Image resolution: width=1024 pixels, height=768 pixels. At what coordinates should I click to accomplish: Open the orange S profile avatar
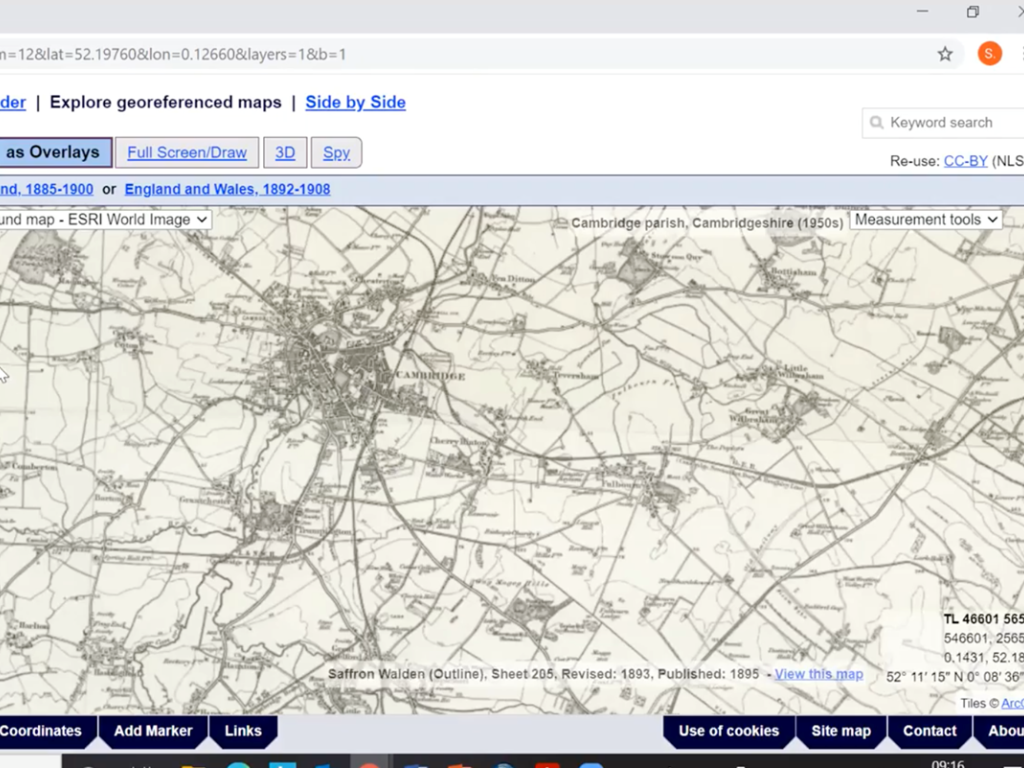tap(989, 54)
